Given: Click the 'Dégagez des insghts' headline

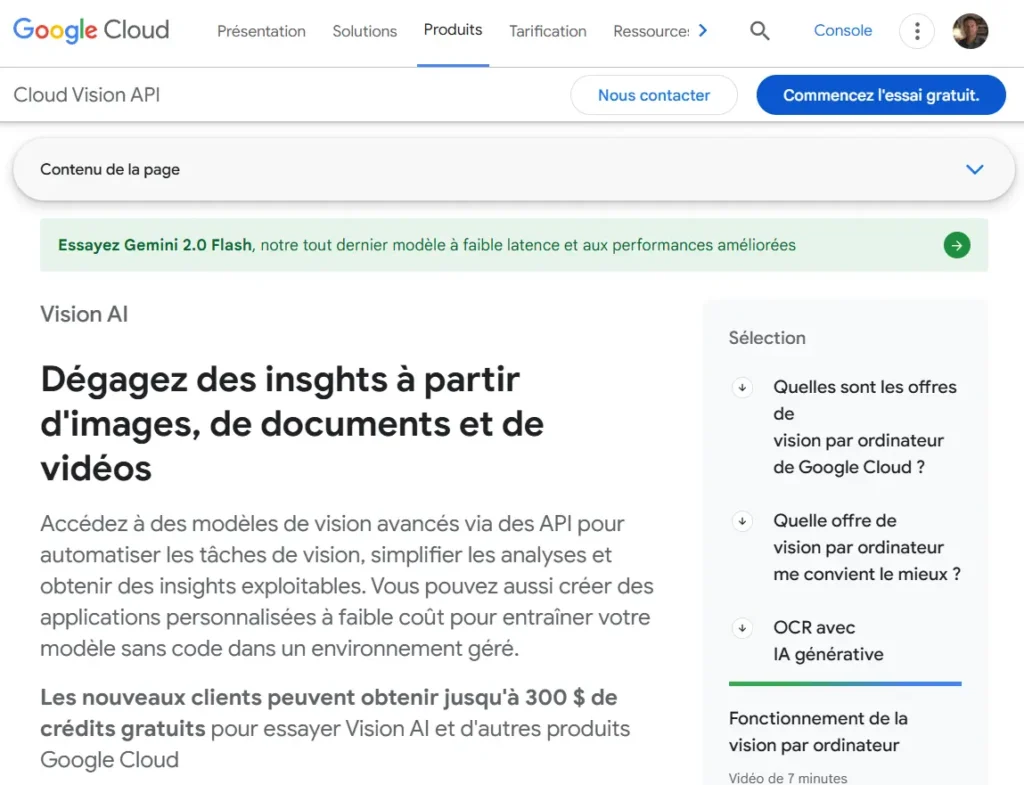Looking at the screenshot, I should click(292, 424).
